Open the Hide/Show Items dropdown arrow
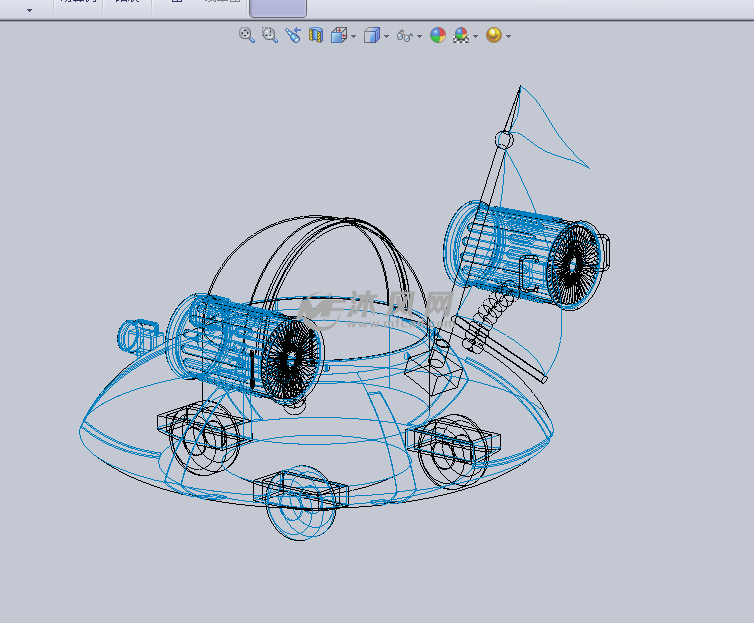The height and width of the screenshot is (623, 754). (x=419, y=36)
